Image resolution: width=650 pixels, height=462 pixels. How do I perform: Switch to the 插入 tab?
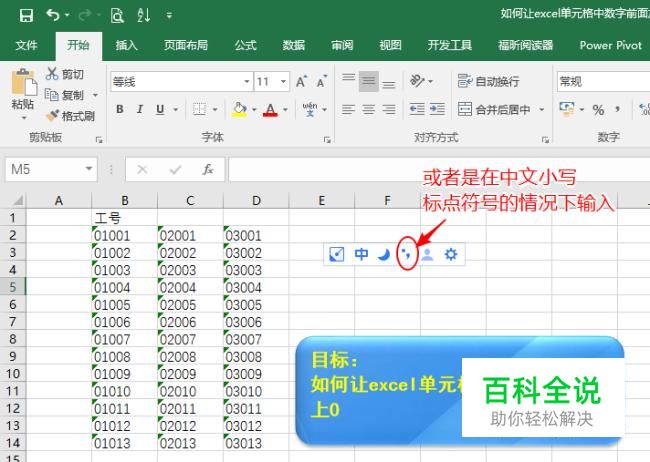pos(126,45)
